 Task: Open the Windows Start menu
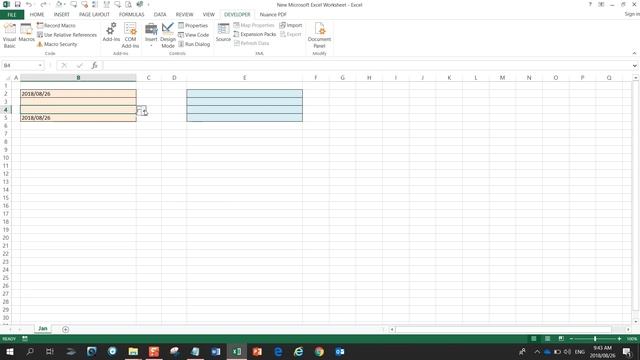tap(9, 351)
